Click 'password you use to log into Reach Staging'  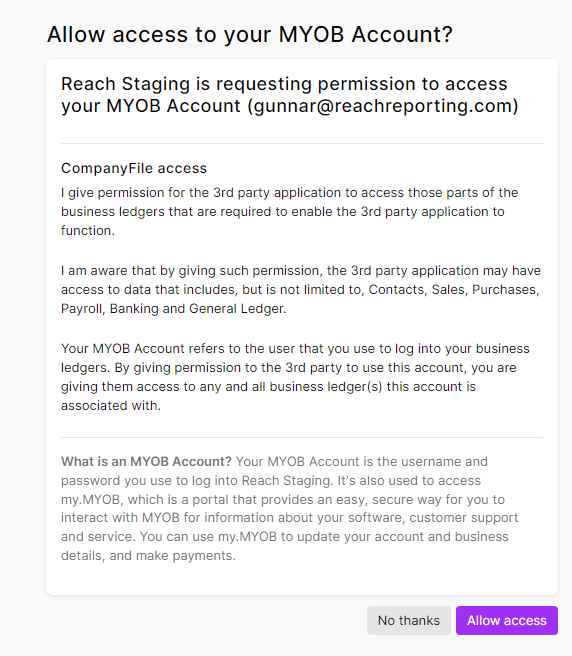coord(198,481)
